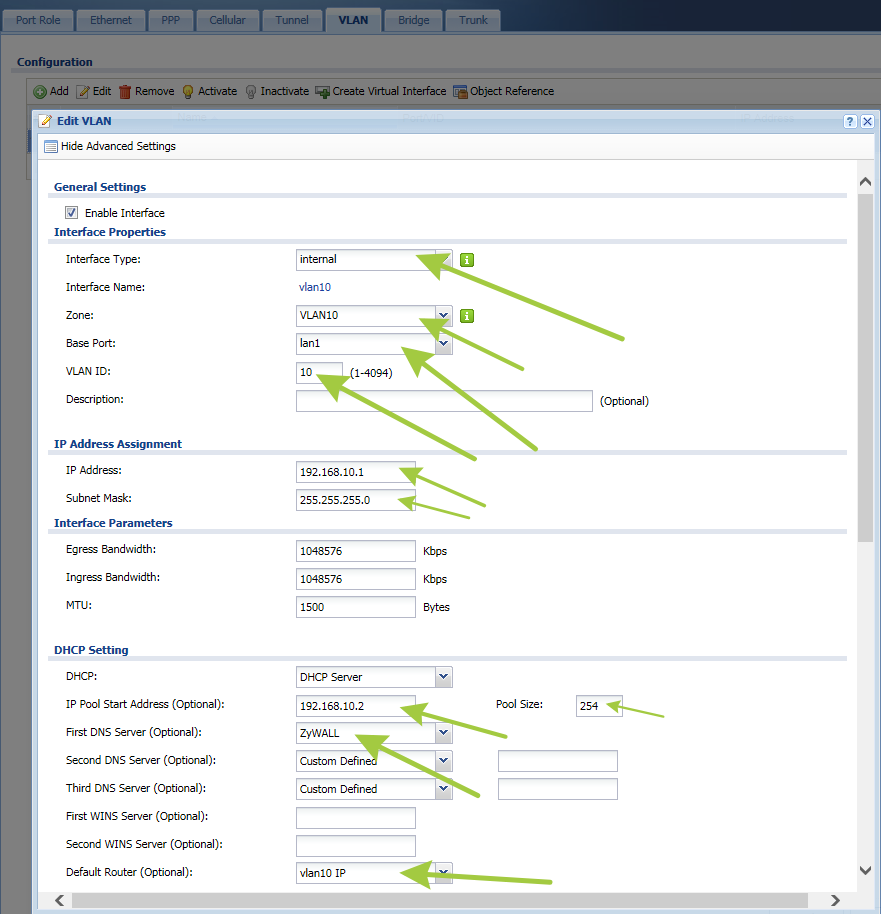
Task: Click the Third DNS custom address field
Action: pos(558,789)
